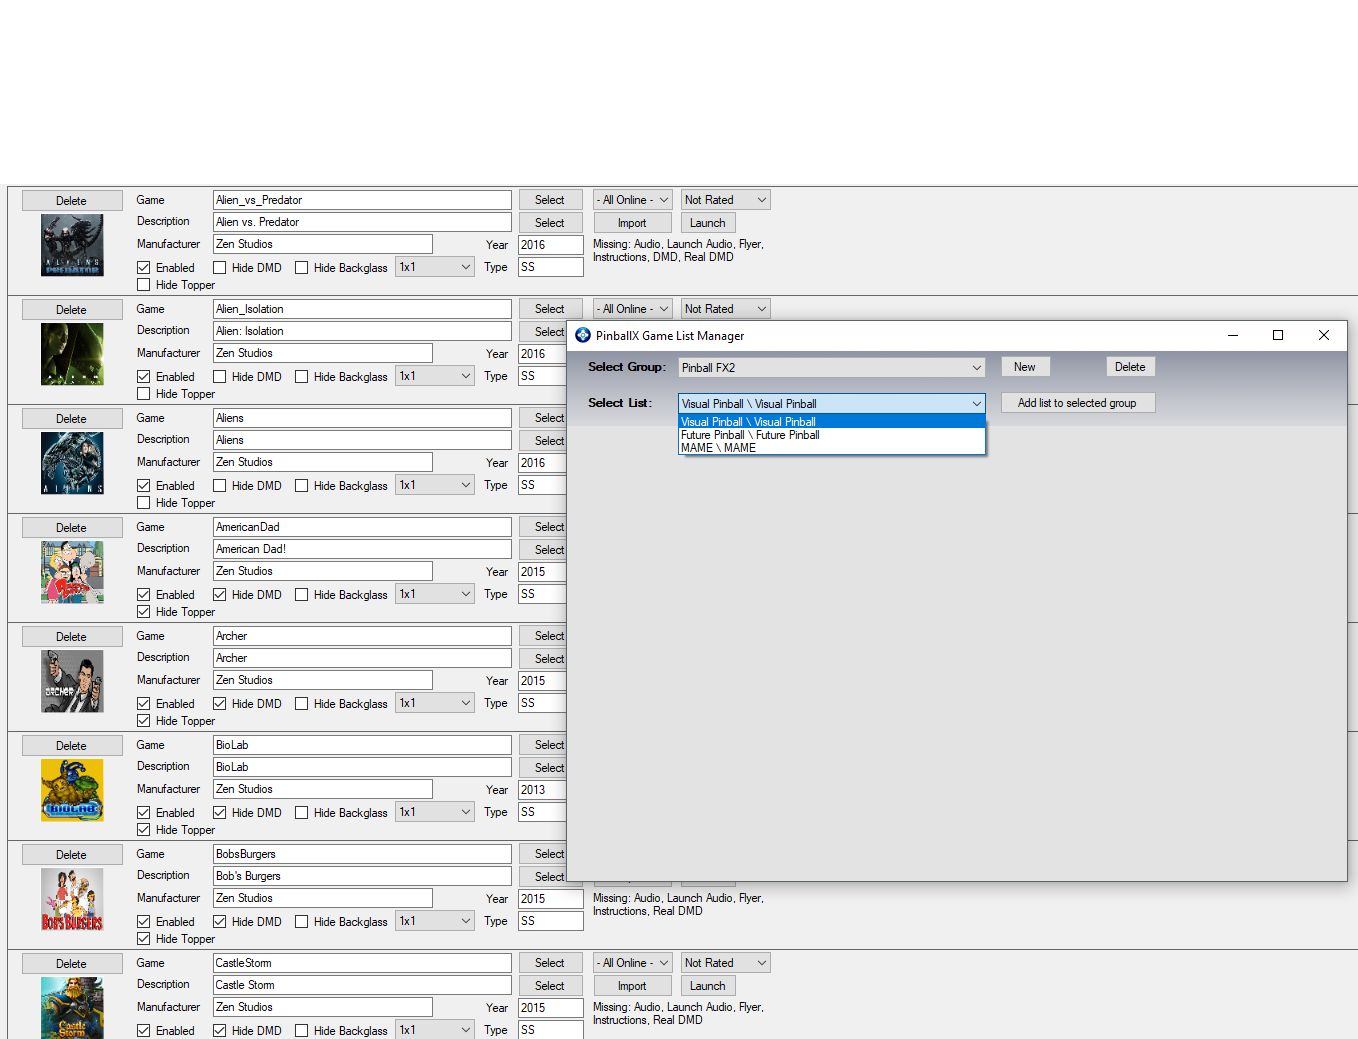Delete the BioLab game entry
Image resolution: width=1358 pixels, height=1039 pixels.
coord(72,746)
